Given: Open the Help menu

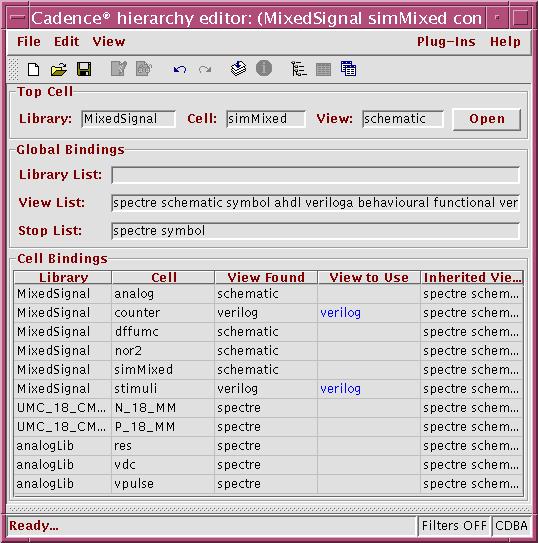Looking at the screenshot, I should click(x=505, y=42).
